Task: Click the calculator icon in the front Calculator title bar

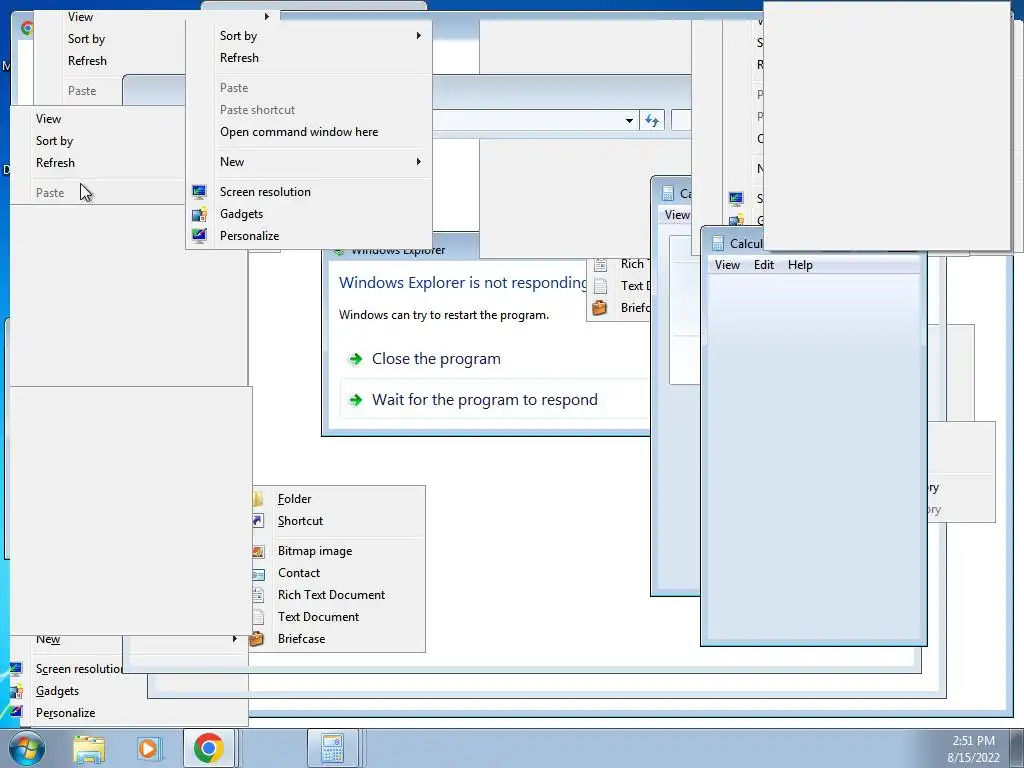Action: point(718,243)
